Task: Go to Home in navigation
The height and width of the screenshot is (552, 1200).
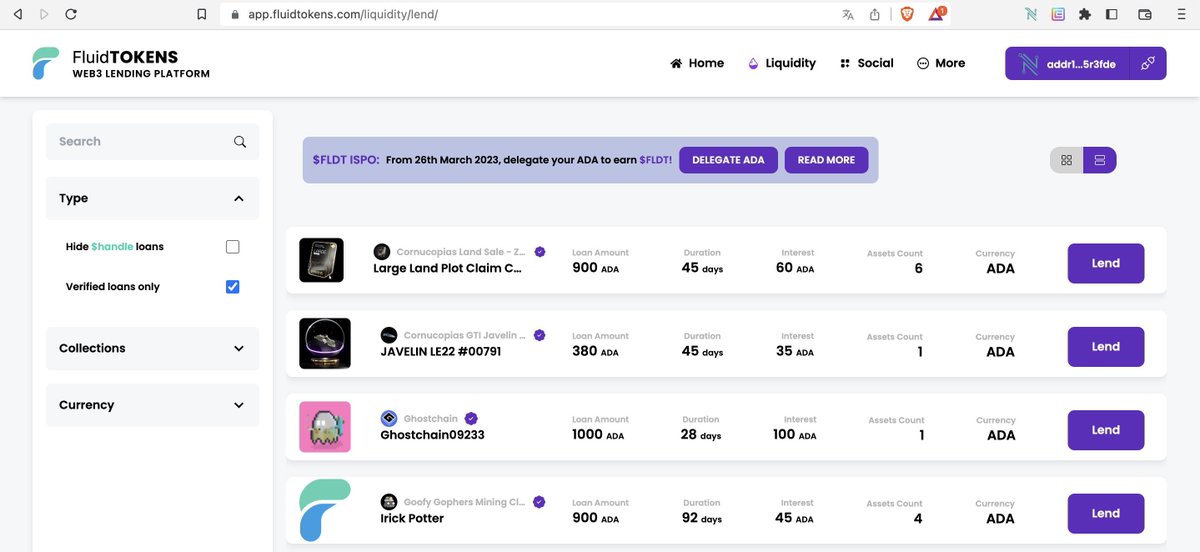Action: (697, 63)
